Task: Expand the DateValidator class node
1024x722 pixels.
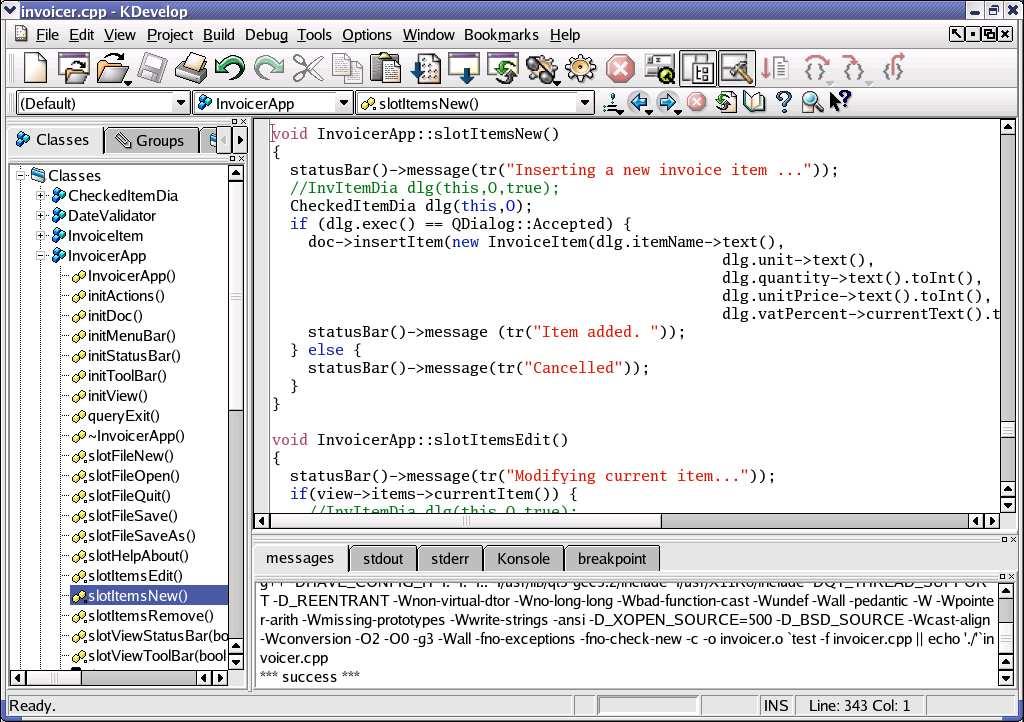Action: pos(40,215)
